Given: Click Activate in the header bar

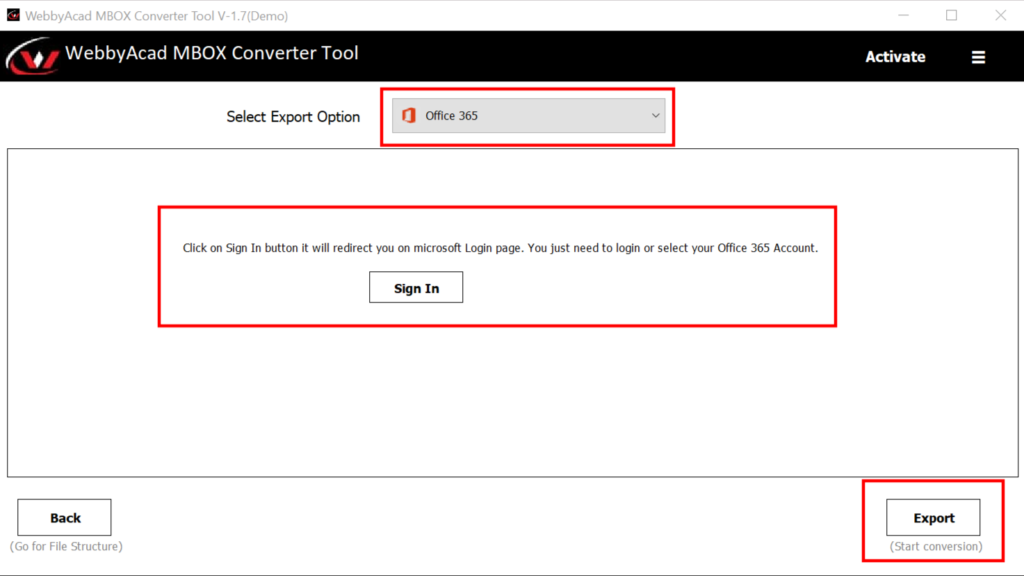Looking at the screenshot, I should pos(895,57).
